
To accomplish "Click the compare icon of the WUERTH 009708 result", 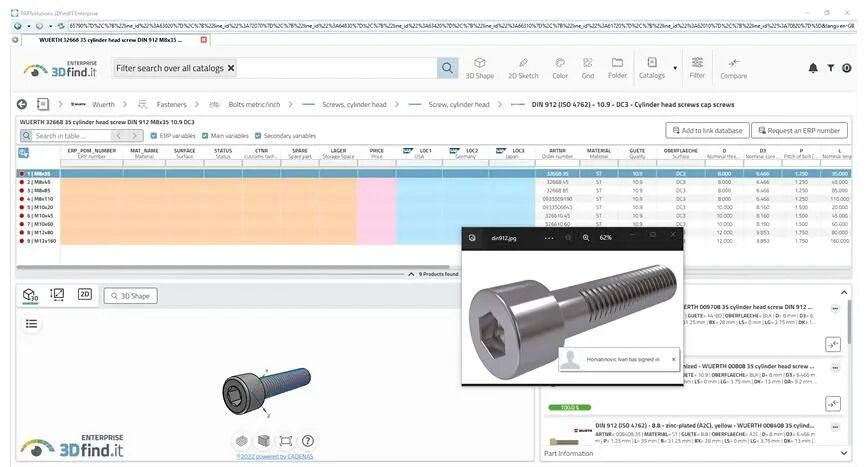I will tap(832, 345).
